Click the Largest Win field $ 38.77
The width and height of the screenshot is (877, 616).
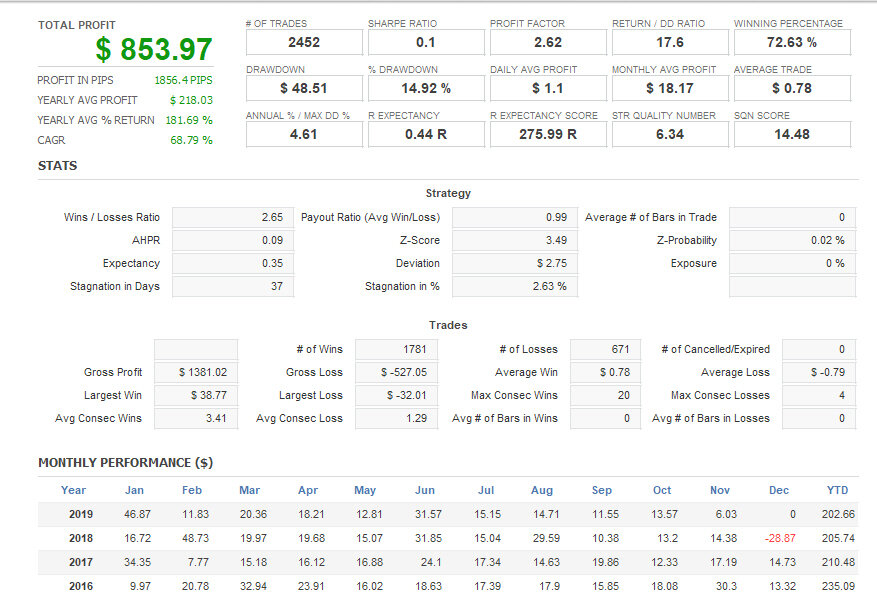click(x=196, y=395)
